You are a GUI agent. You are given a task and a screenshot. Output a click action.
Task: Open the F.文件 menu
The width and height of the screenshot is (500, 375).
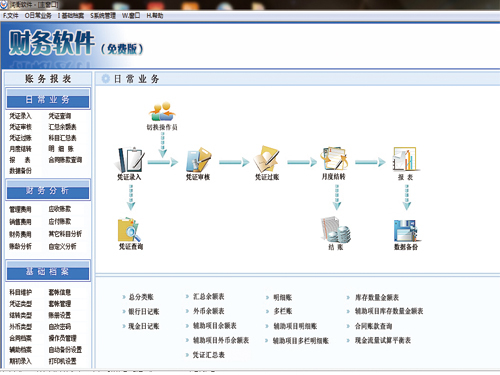tap(11, 16)
